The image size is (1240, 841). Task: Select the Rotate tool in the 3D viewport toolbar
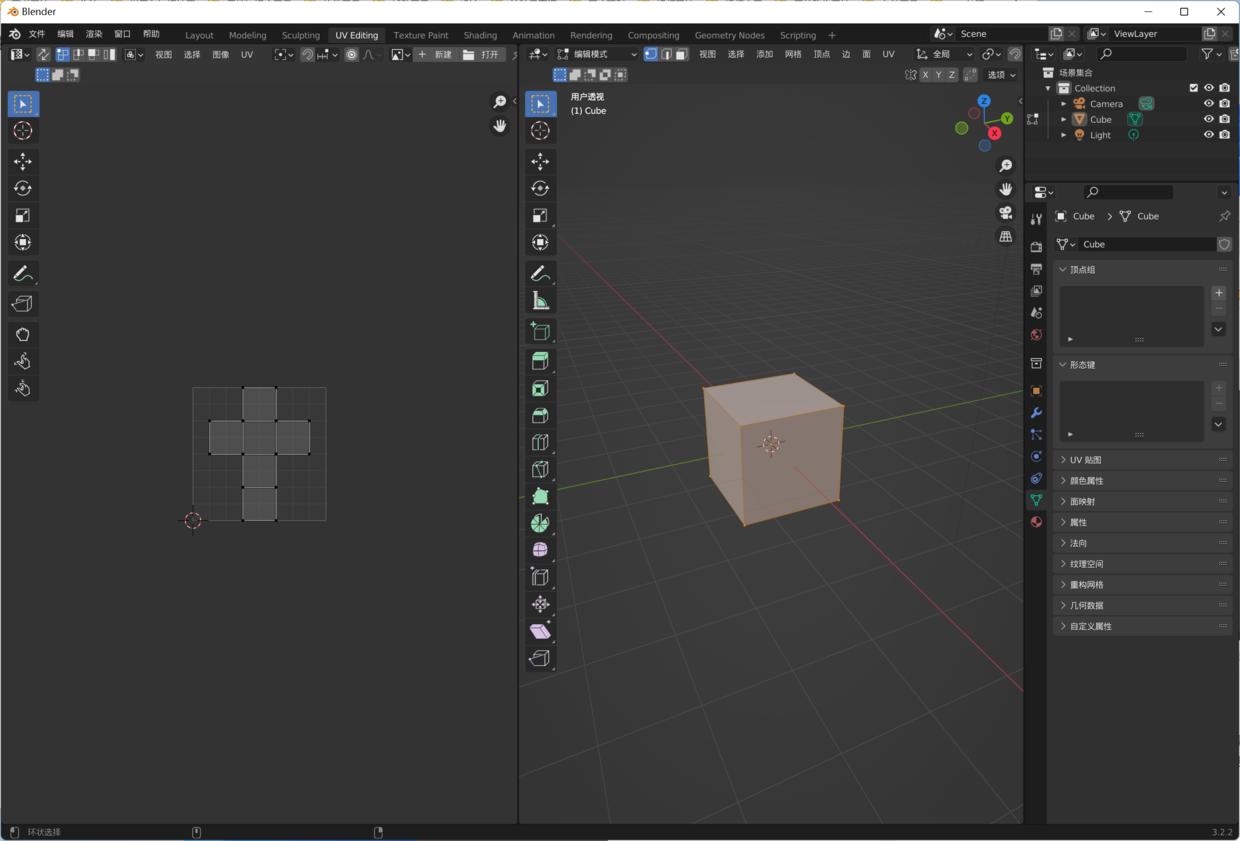(x=540, y=188)
